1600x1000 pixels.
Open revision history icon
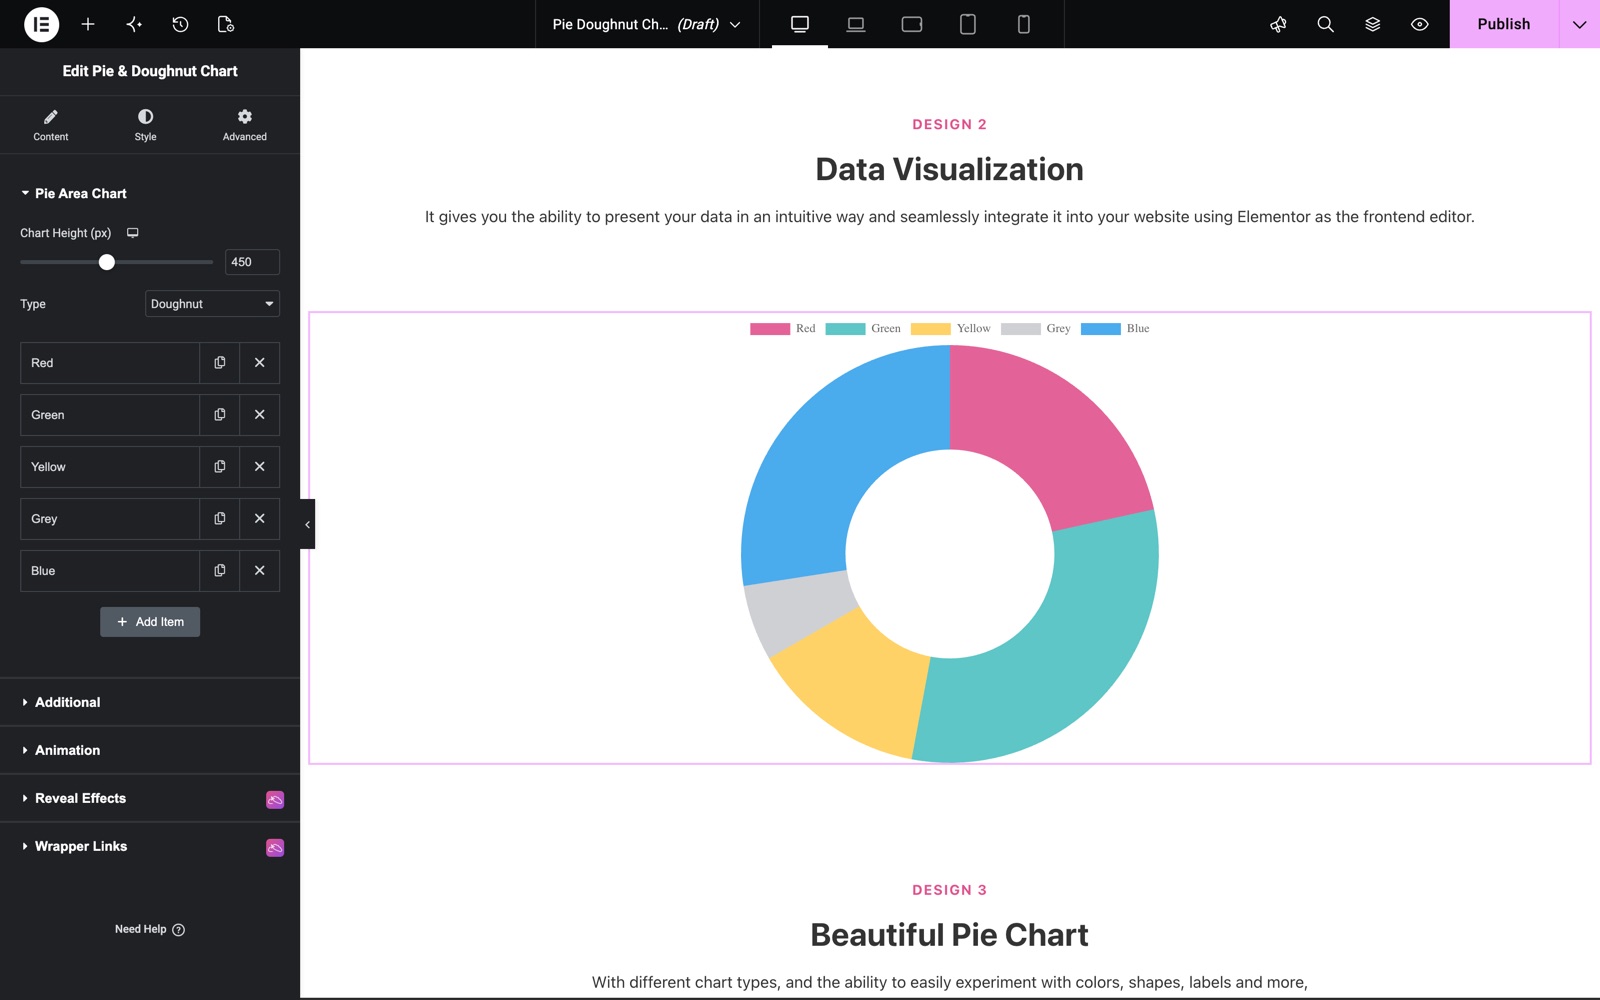pyautogui.click(x=180, y=24)
